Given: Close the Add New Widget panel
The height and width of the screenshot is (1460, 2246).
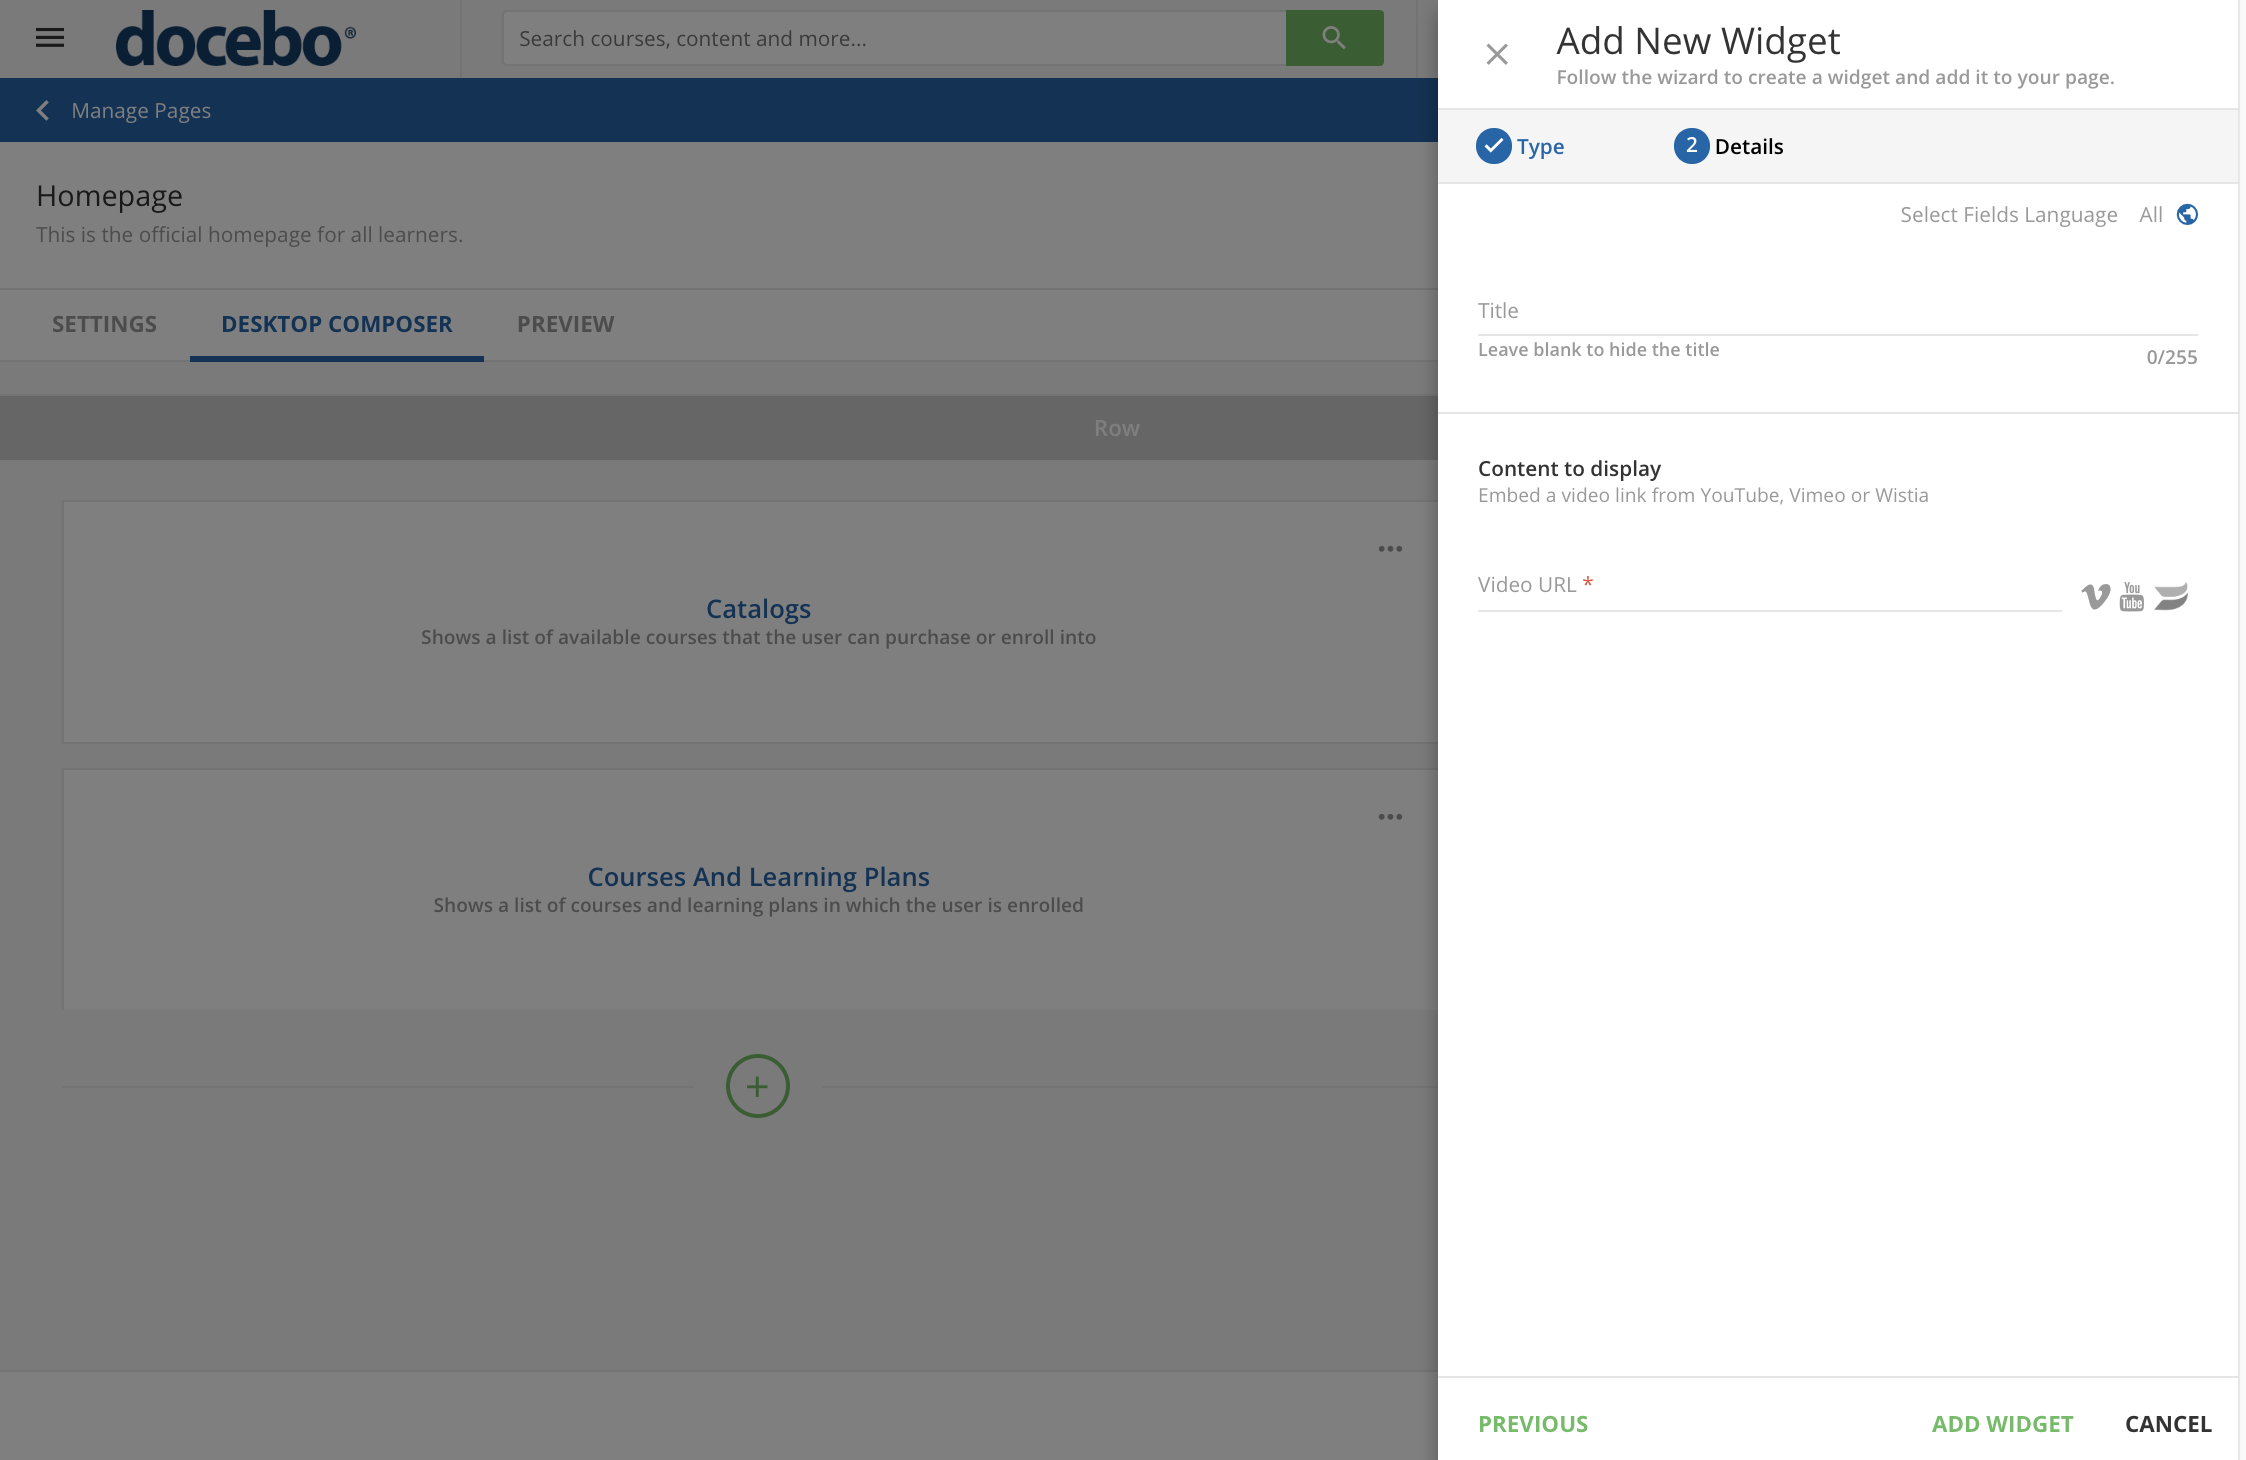Looking at the screenshot, I should pos(1497,54).
